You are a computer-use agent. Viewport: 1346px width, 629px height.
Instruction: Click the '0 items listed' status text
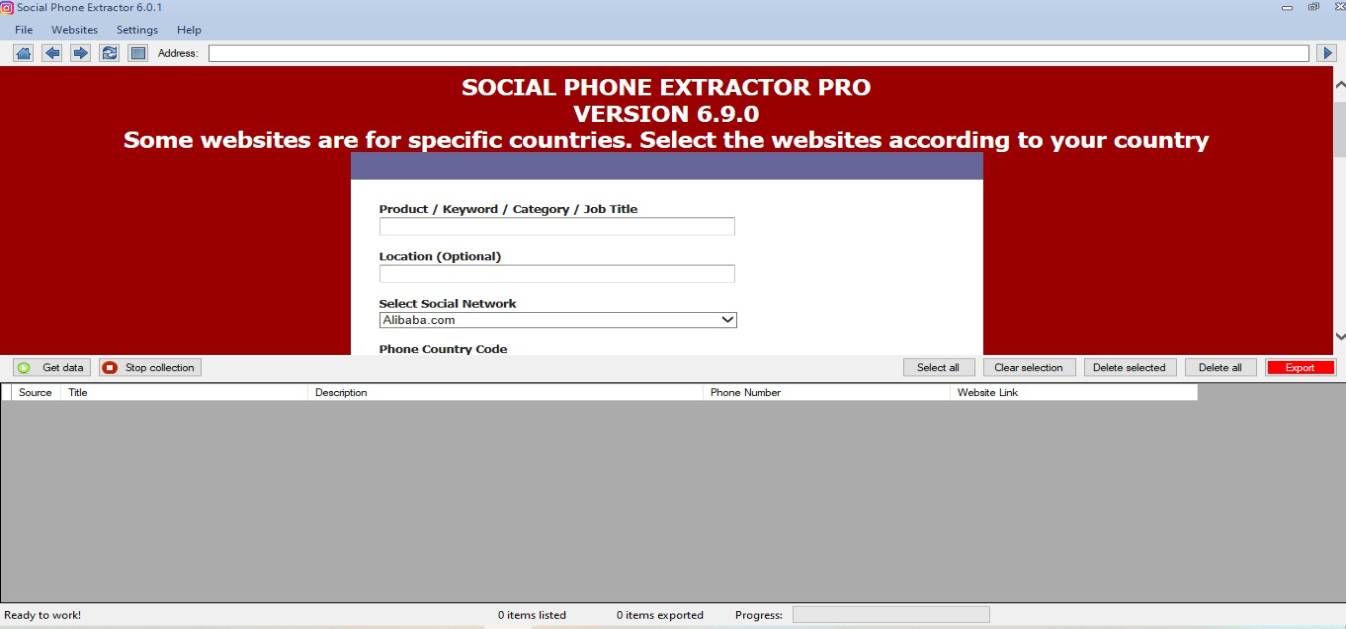coord(532,615)
